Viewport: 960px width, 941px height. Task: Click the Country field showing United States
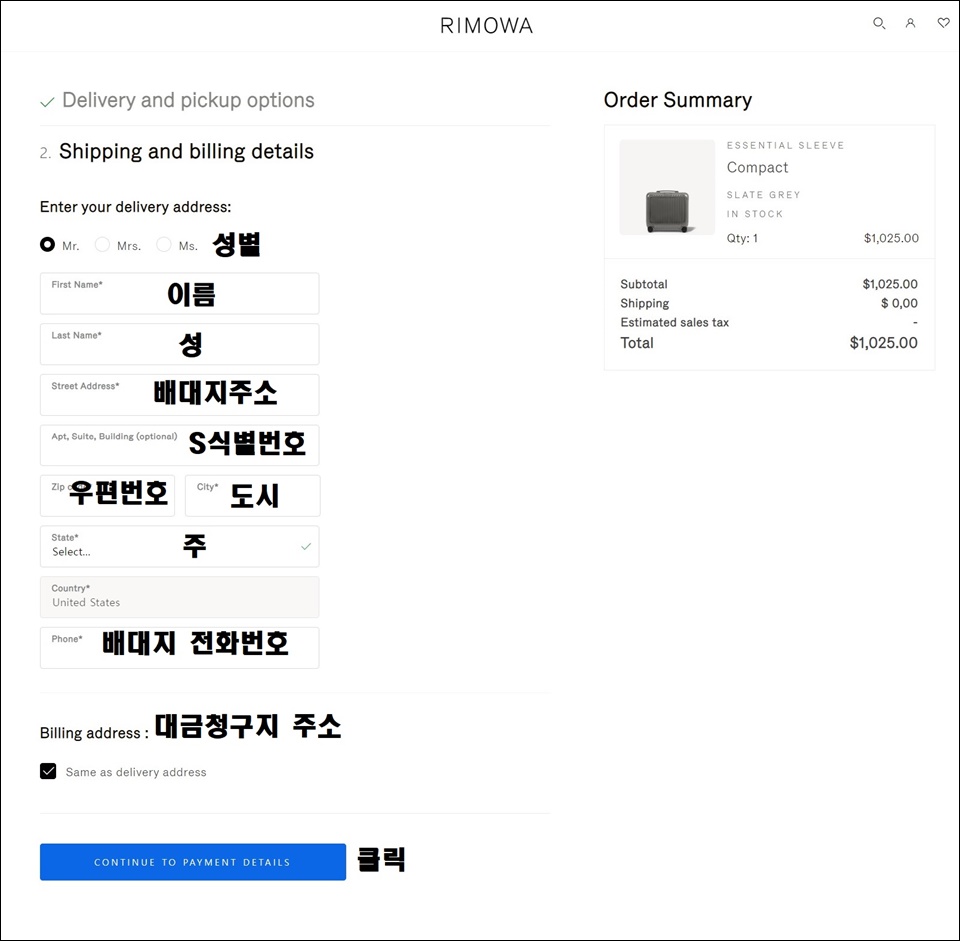tap(179, 597)
